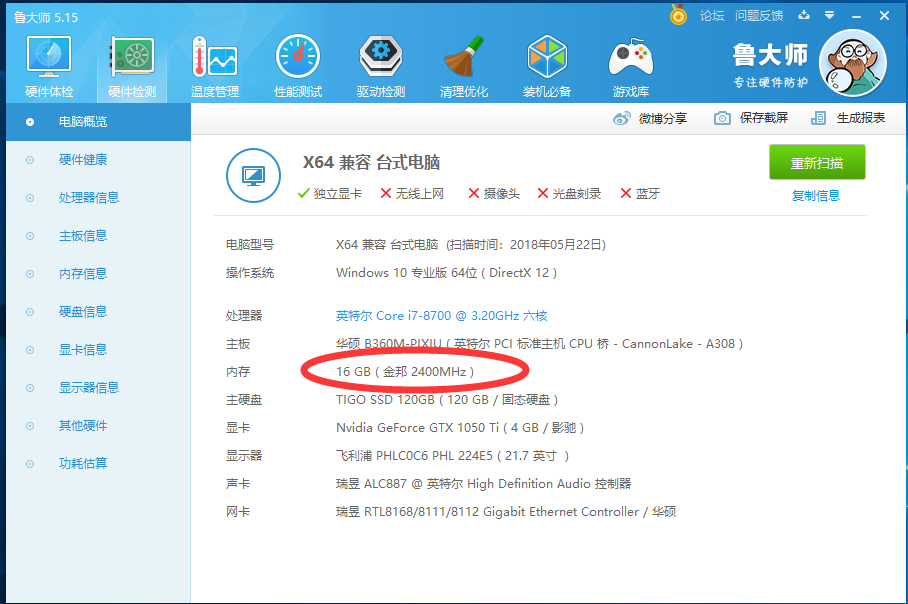Select 电脑概览 in the sidebar

(98, 122)
